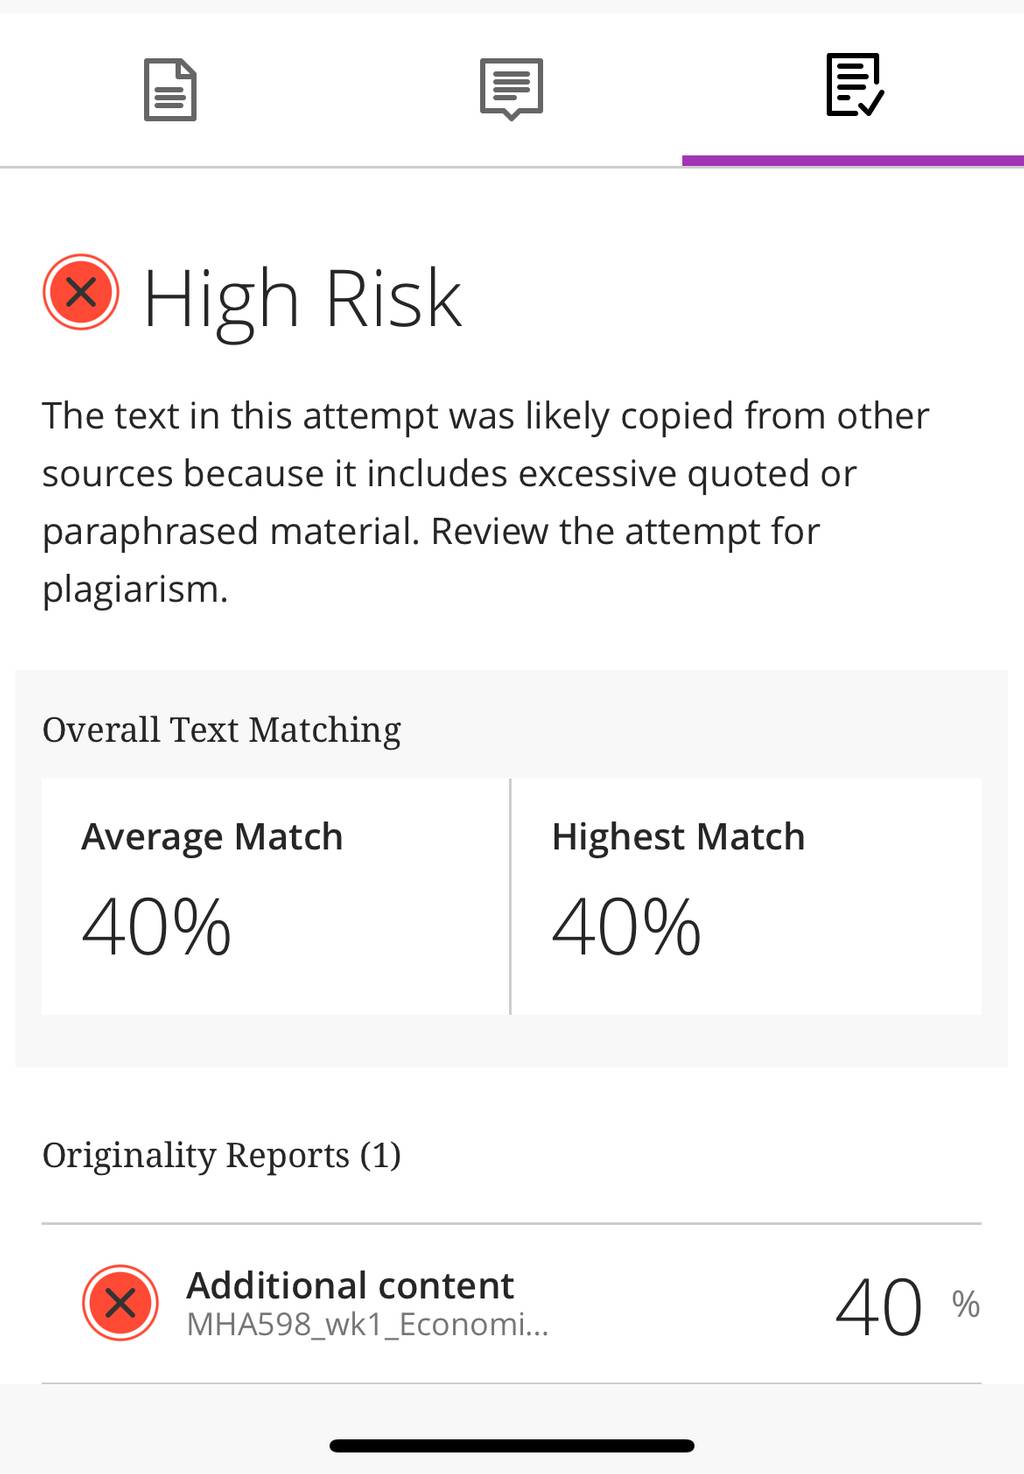This screenshot has height=1474, width=1024.
Task: Click the Overall Text Matching section title
Action: click(221, 730)
